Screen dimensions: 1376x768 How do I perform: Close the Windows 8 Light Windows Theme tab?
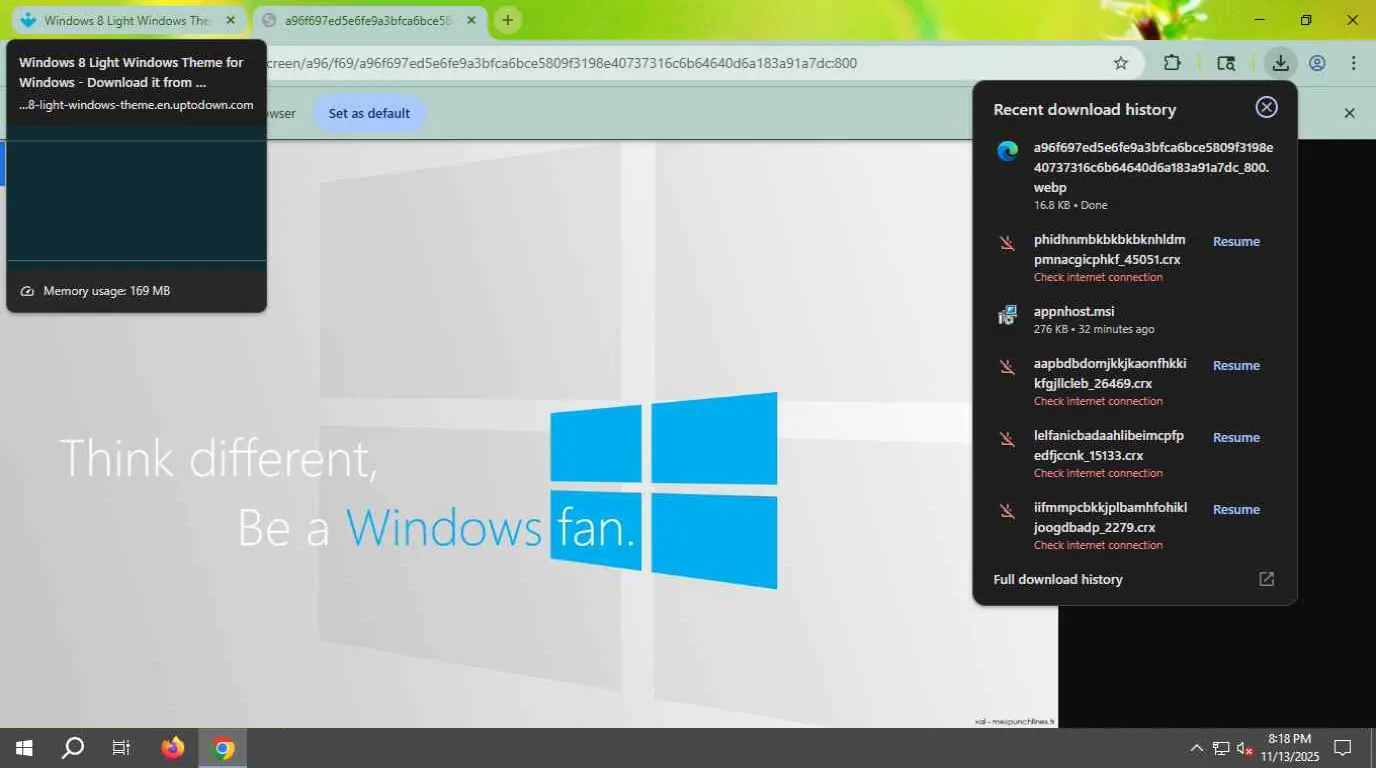[231, 20]
